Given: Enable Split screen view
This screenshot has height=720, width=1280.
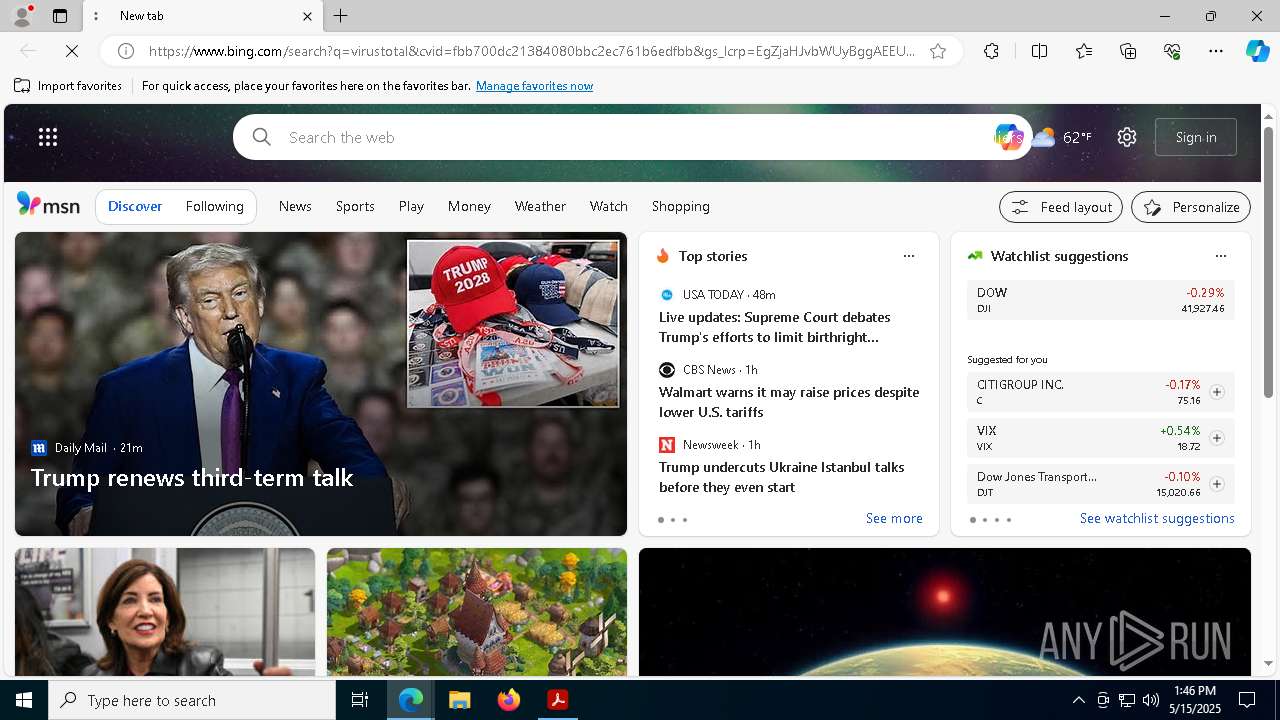Looking at the screenshot, I should tap(1039, 51).
